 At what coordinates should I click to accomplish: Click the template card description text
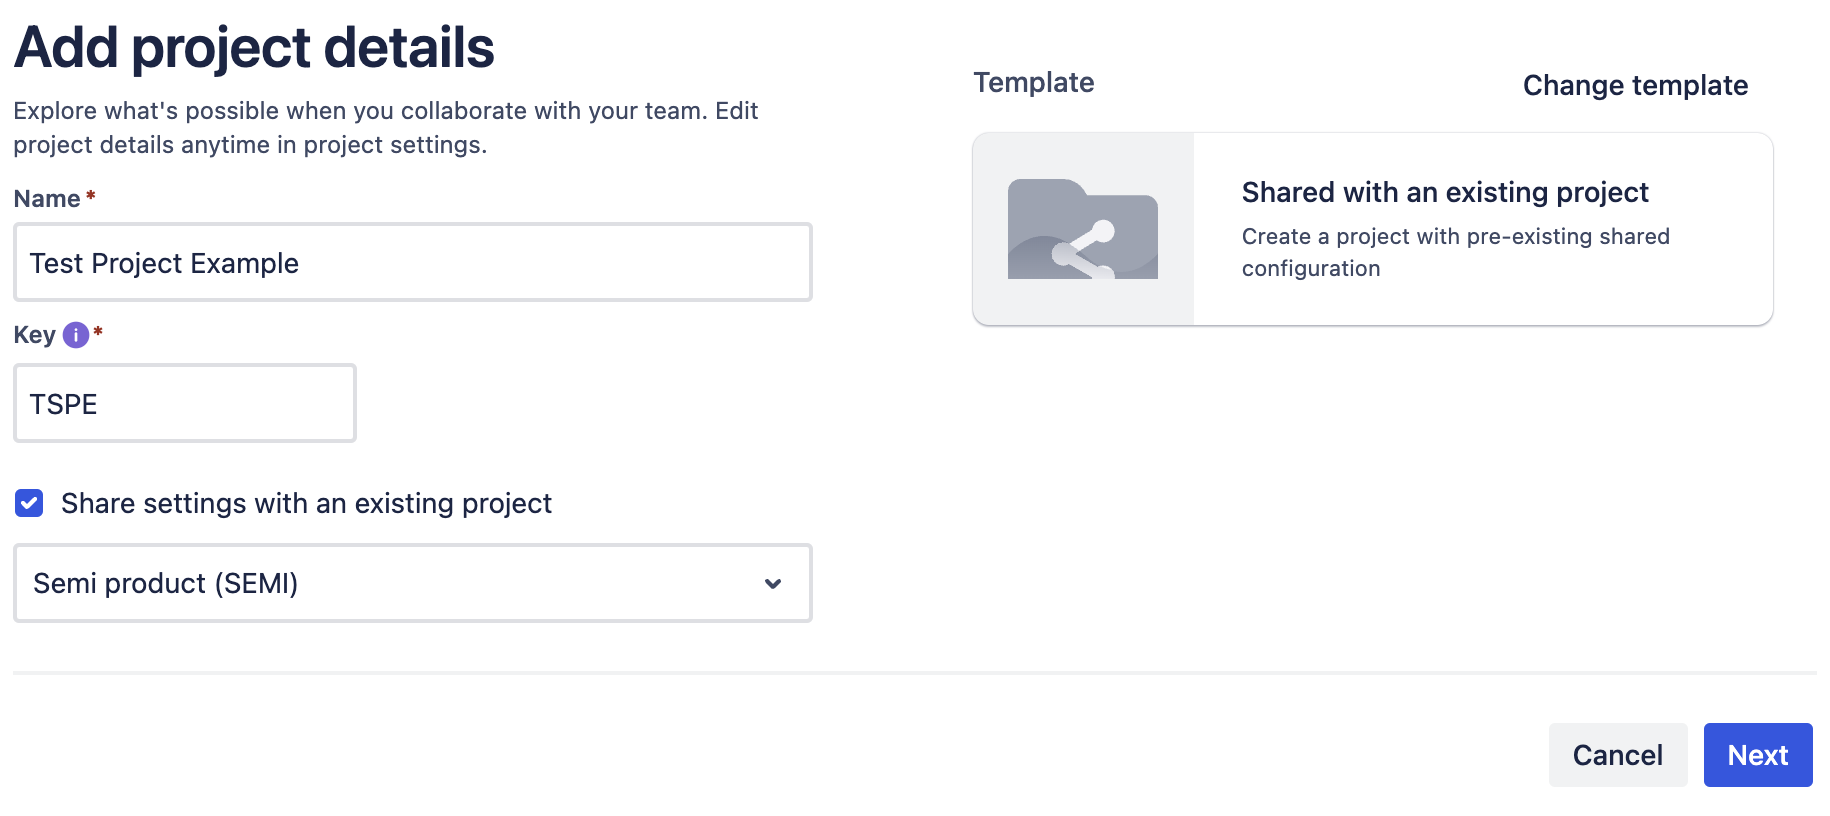[x=1455, y=252]
